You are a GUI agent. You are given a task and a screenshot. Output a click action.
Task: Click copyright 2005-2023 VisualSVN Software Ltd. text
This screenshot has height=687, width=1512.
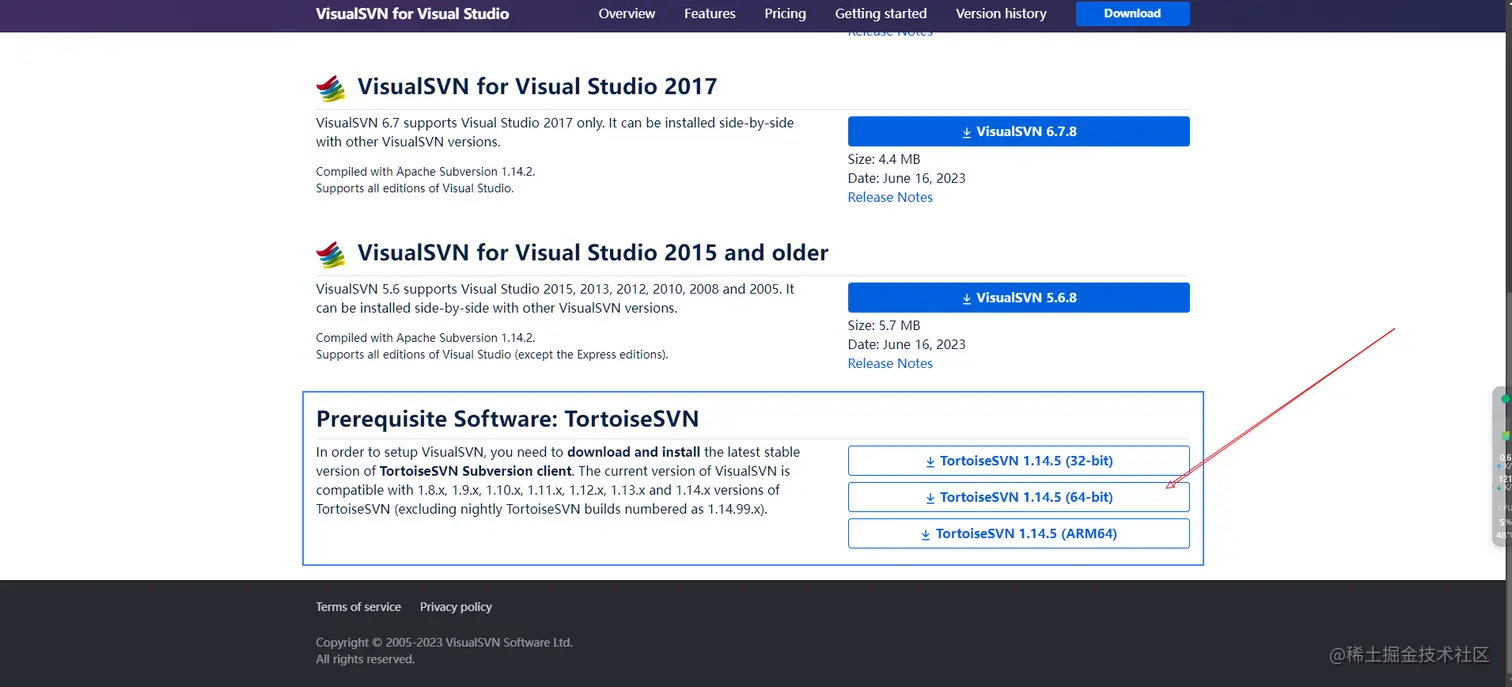(x=444, y=643)
